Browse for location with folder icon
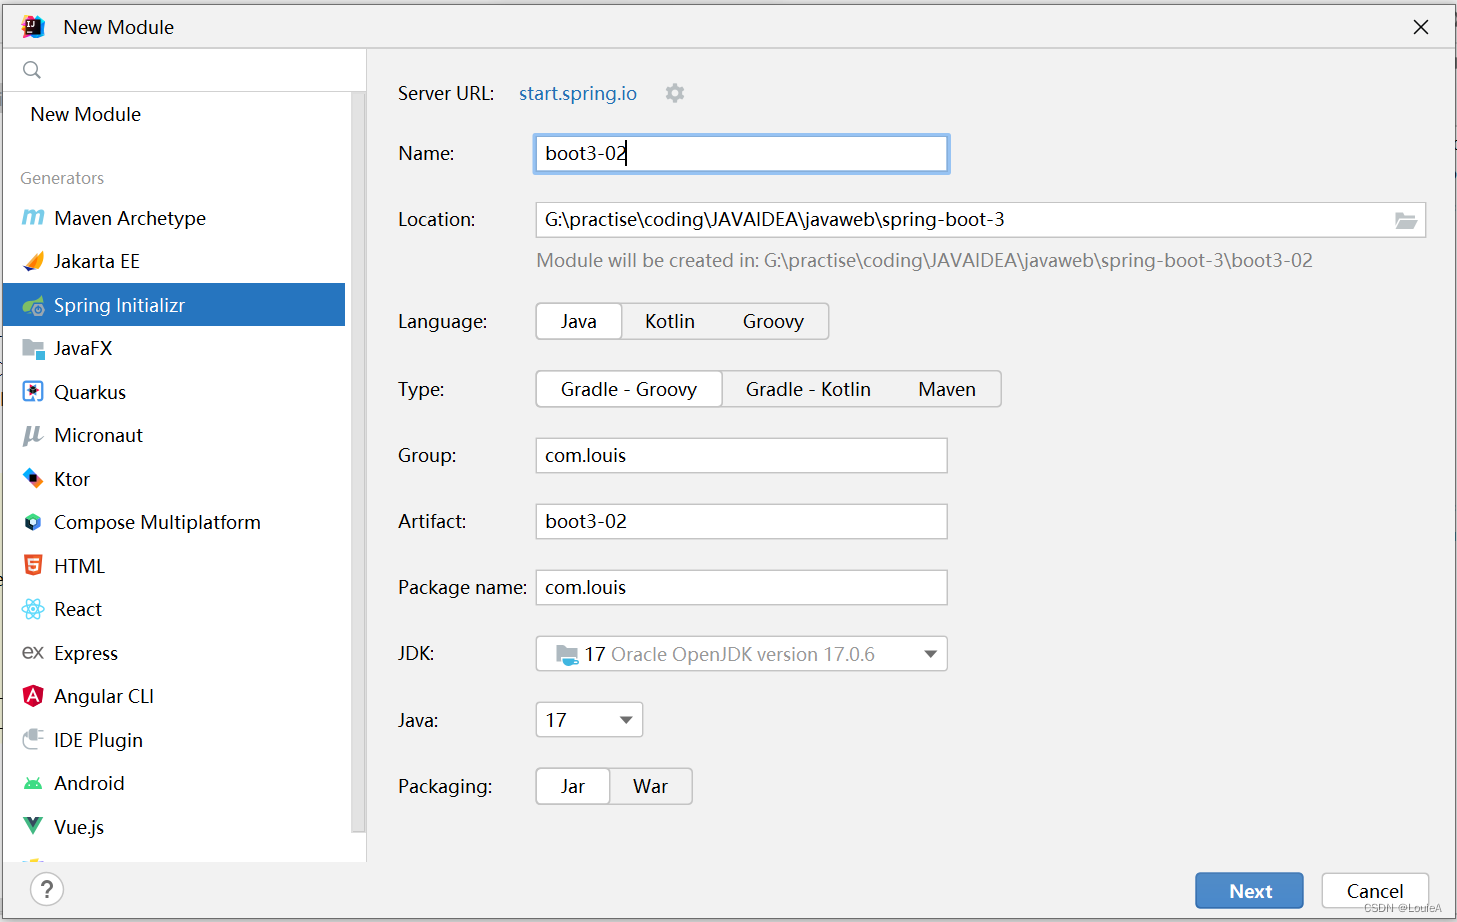Screen dimensions: 1457x922 [1406, 220]
